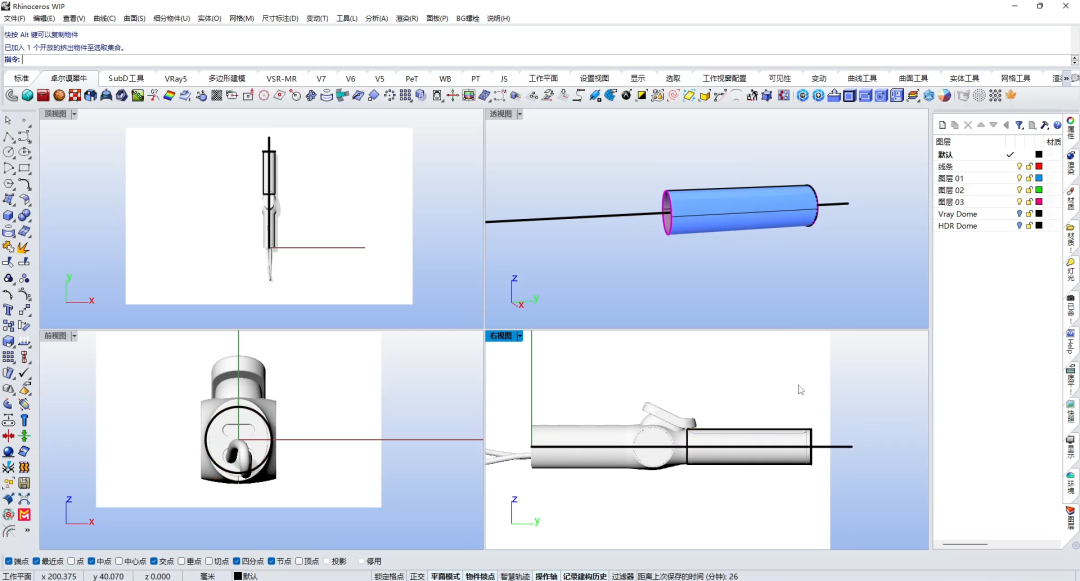Click the basketball-shaped icon in the toolbar

(x=59, y=96)
